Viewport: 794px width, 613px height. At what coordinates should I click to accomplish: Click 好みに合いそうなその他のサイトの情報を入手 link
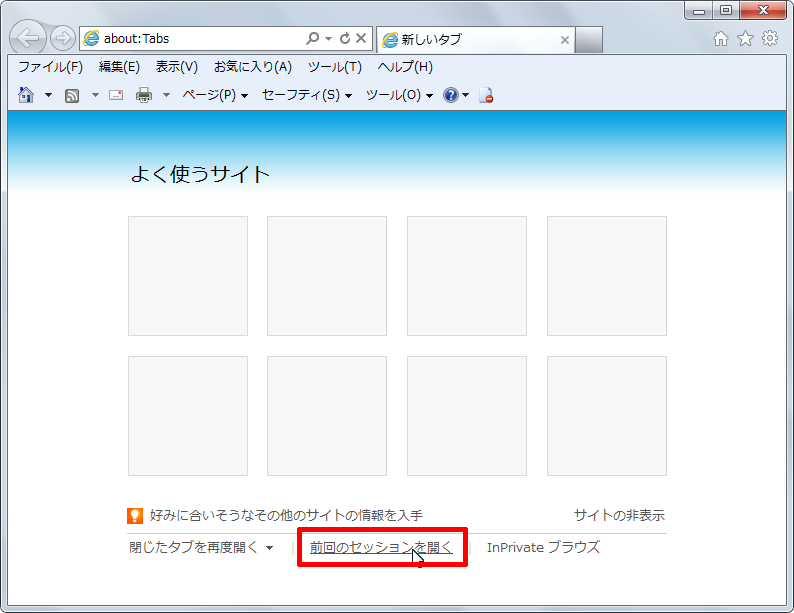click(x=286, y=515)
